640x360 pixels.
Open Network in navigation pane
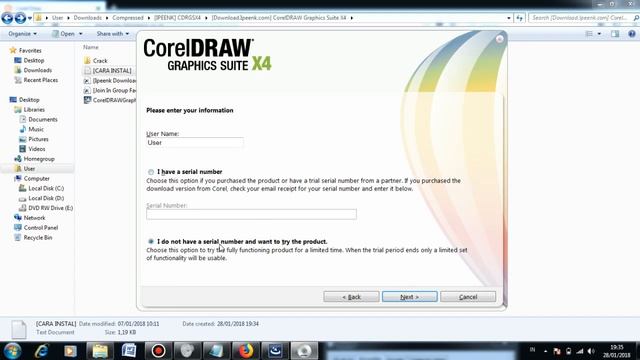click(x=30, y=218)
